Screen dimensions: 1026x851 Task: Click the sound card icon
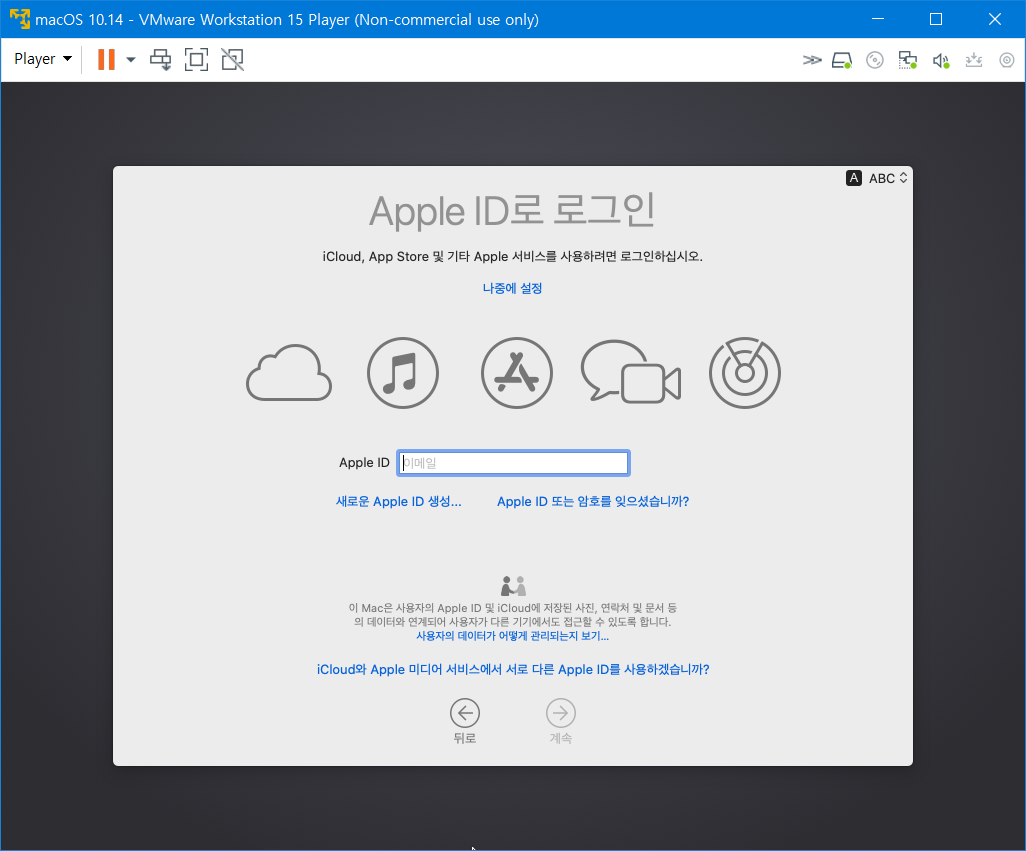pyautogui.click(x=941, y=61)
